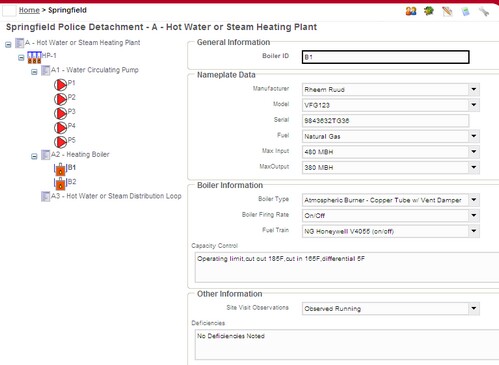This screenshot has width=499, height=365.
Task: Click the blank square beside Home breadcrumb
Action: tap(9, 11)
